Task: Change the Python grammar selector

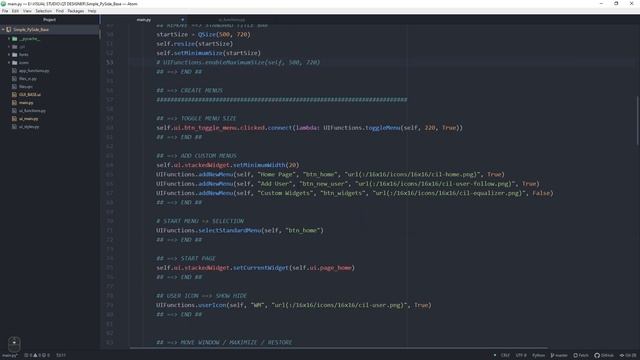Action: pos(538,356)
